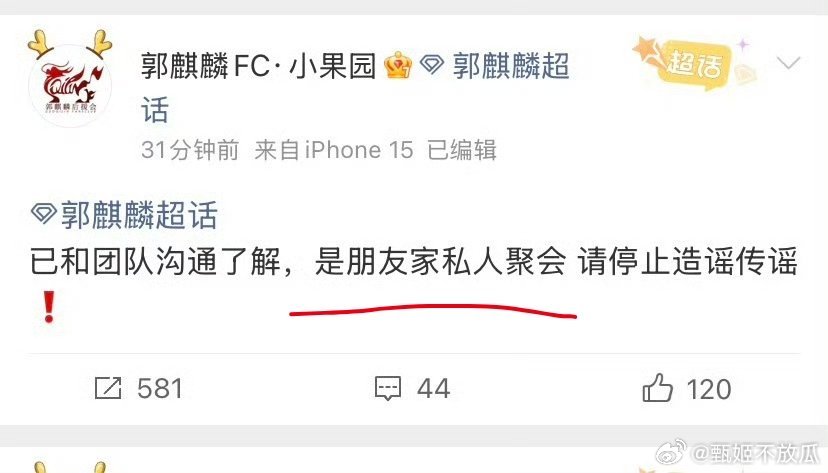Click diamond icon in post body tag
This screenshot has height=473, width=828.
click(x=43, y=213)
